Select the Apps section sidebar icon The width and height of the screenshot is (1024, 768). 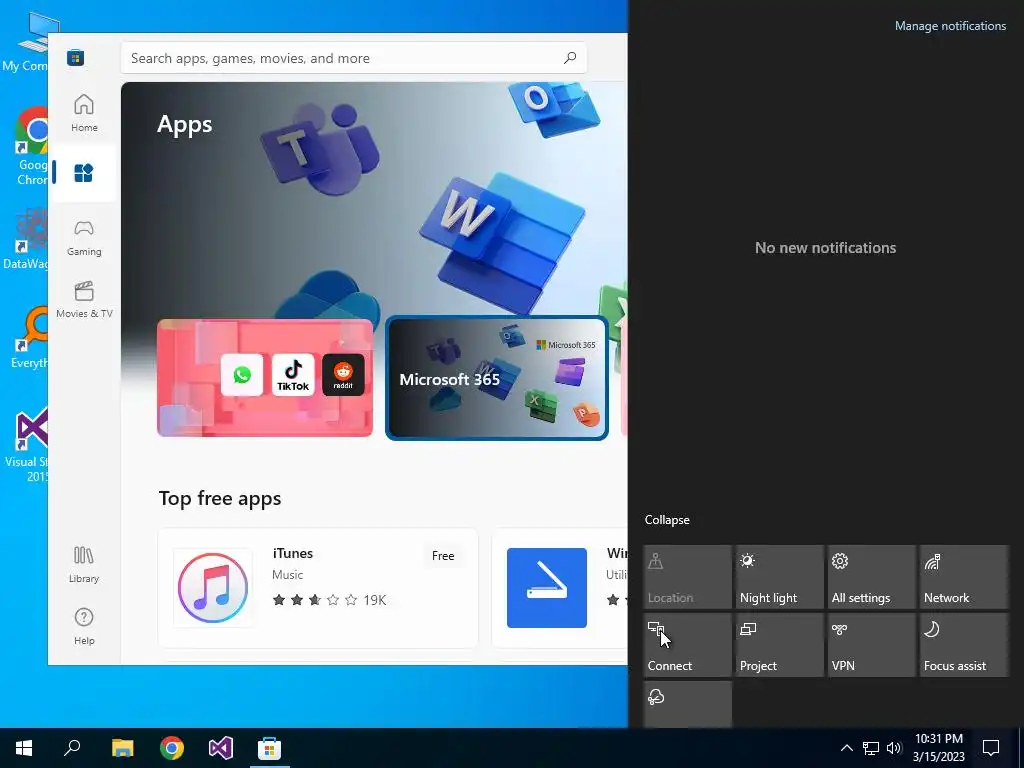point(84,173)
